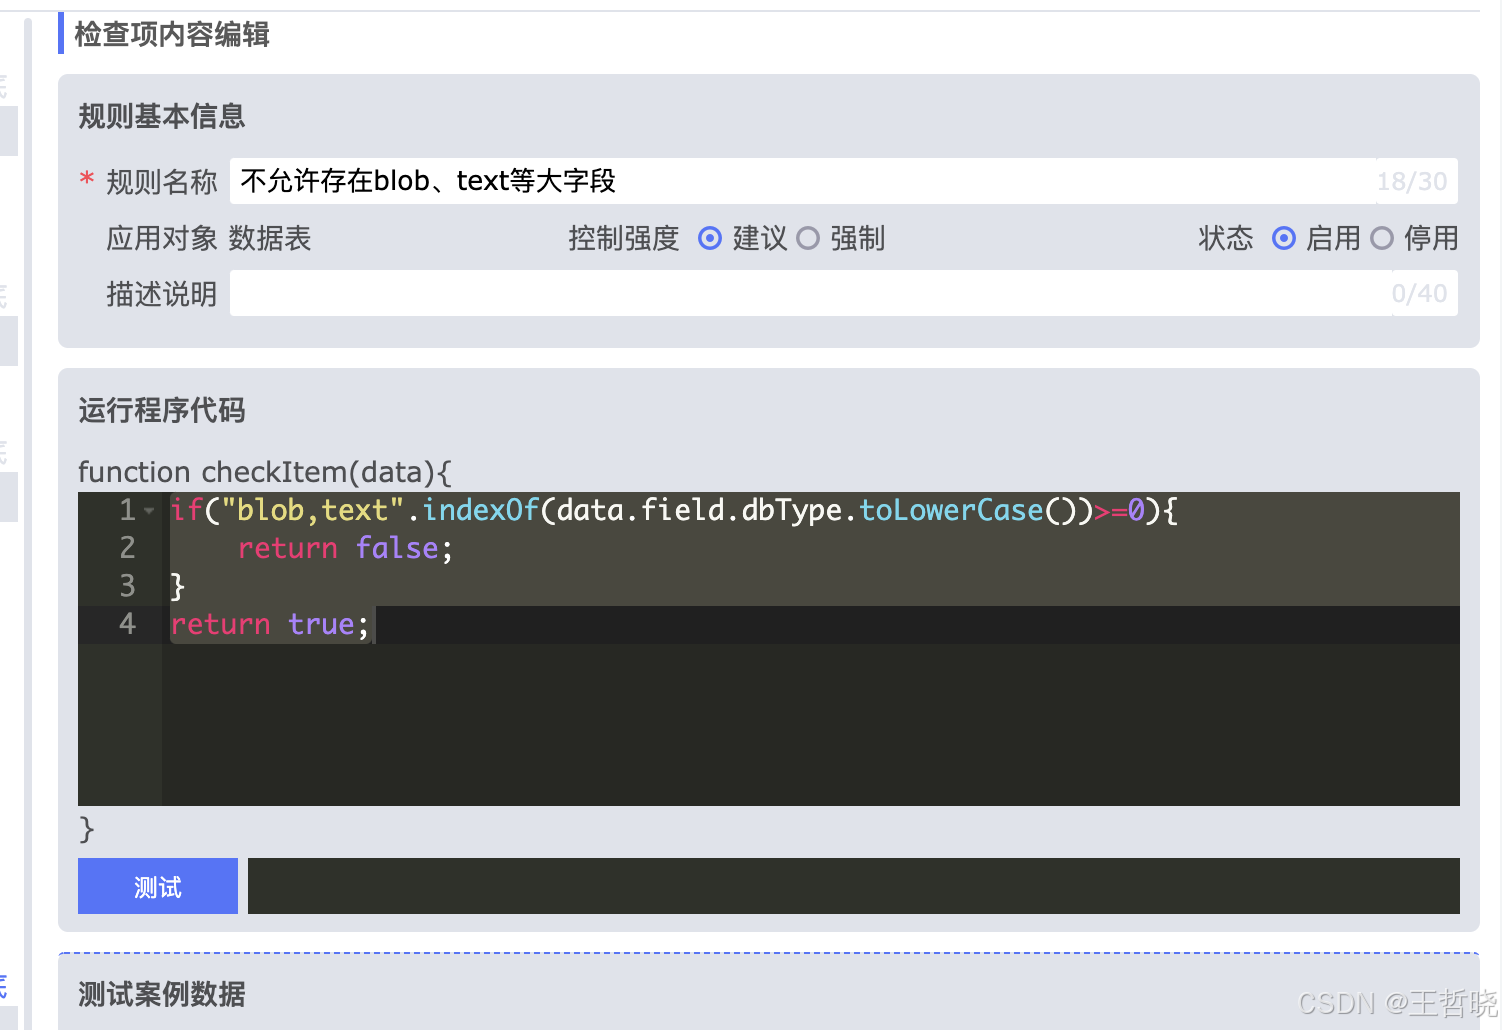Select the 强制 control strength radio button
This screenshot has height=1030, width=1502.
tap(808, 238)
